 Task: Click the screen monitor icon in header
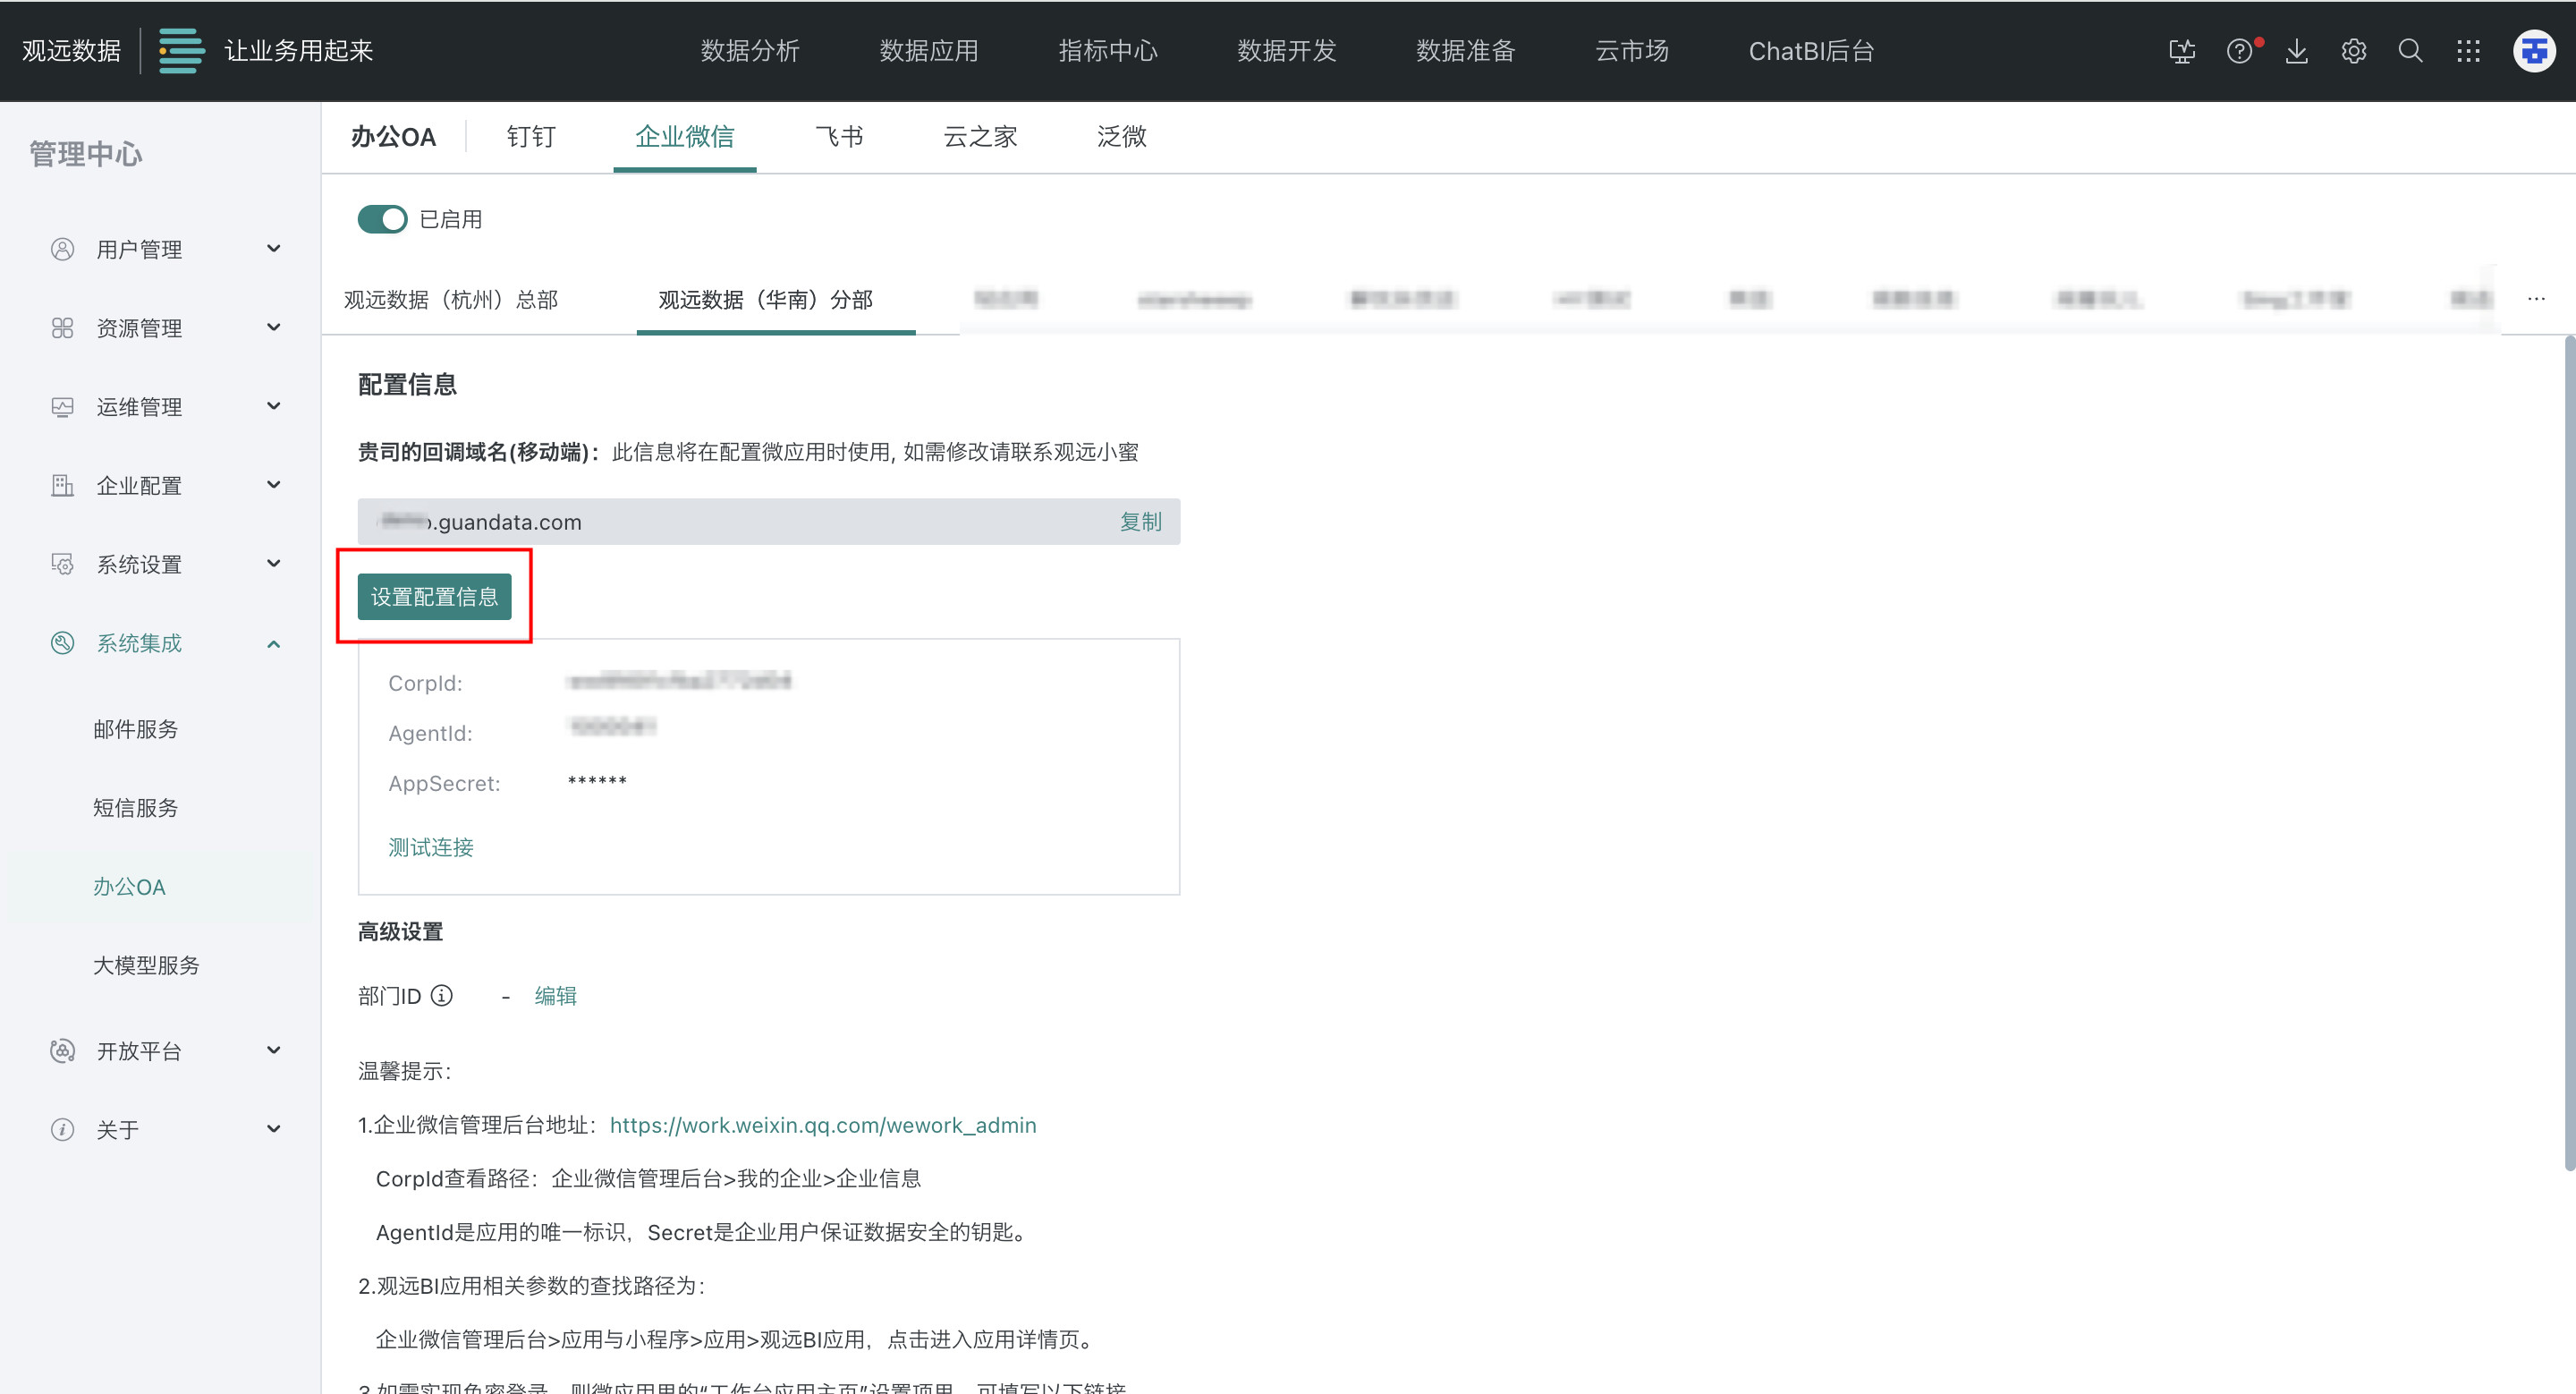pos(2182,51)
